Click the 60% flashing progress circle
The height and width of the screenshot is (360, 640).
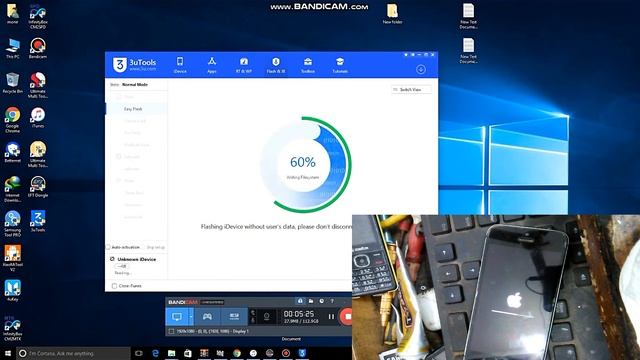304,164
